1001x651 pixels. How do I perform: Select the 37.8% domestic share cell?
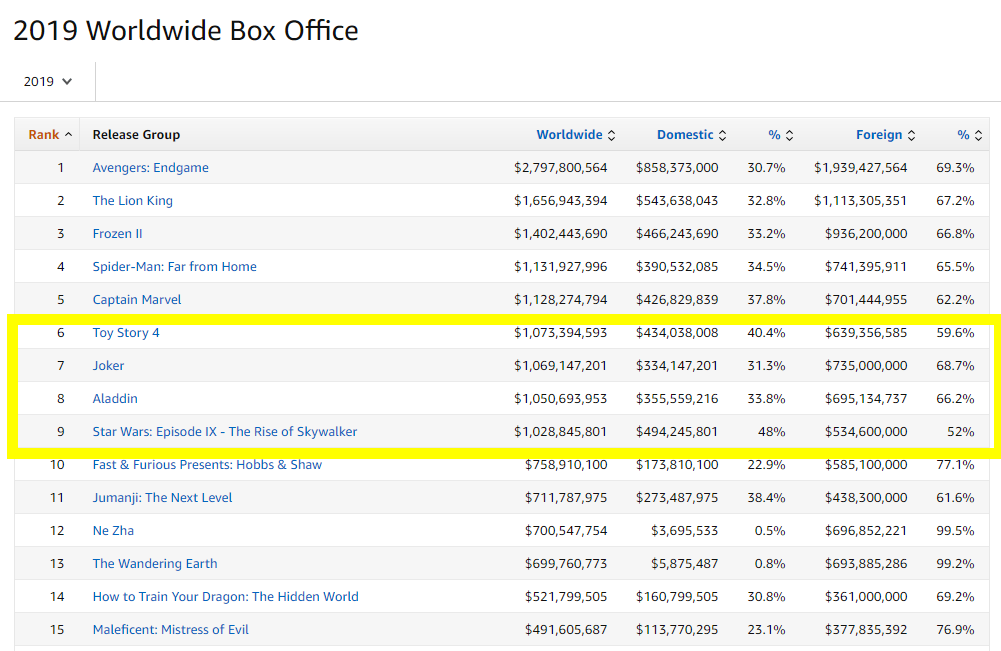766,299
